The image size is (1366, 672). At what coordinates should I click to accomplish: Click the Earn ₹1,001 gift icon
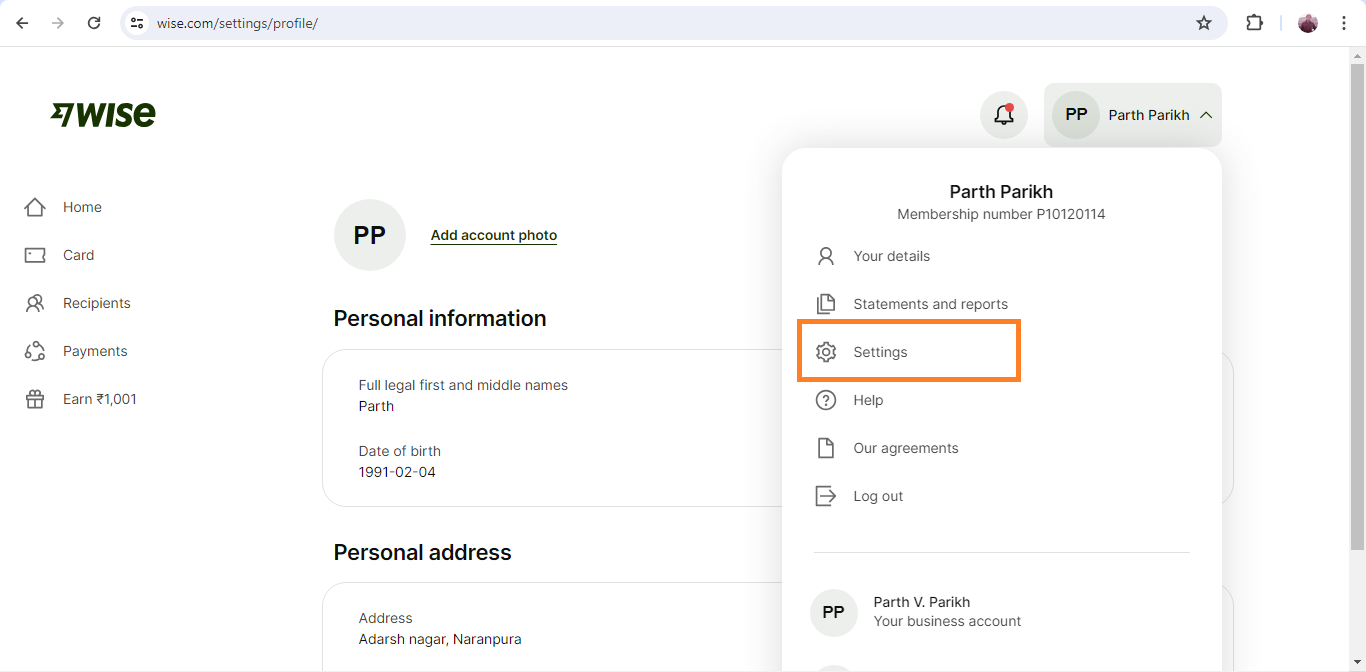click(35, 399)
